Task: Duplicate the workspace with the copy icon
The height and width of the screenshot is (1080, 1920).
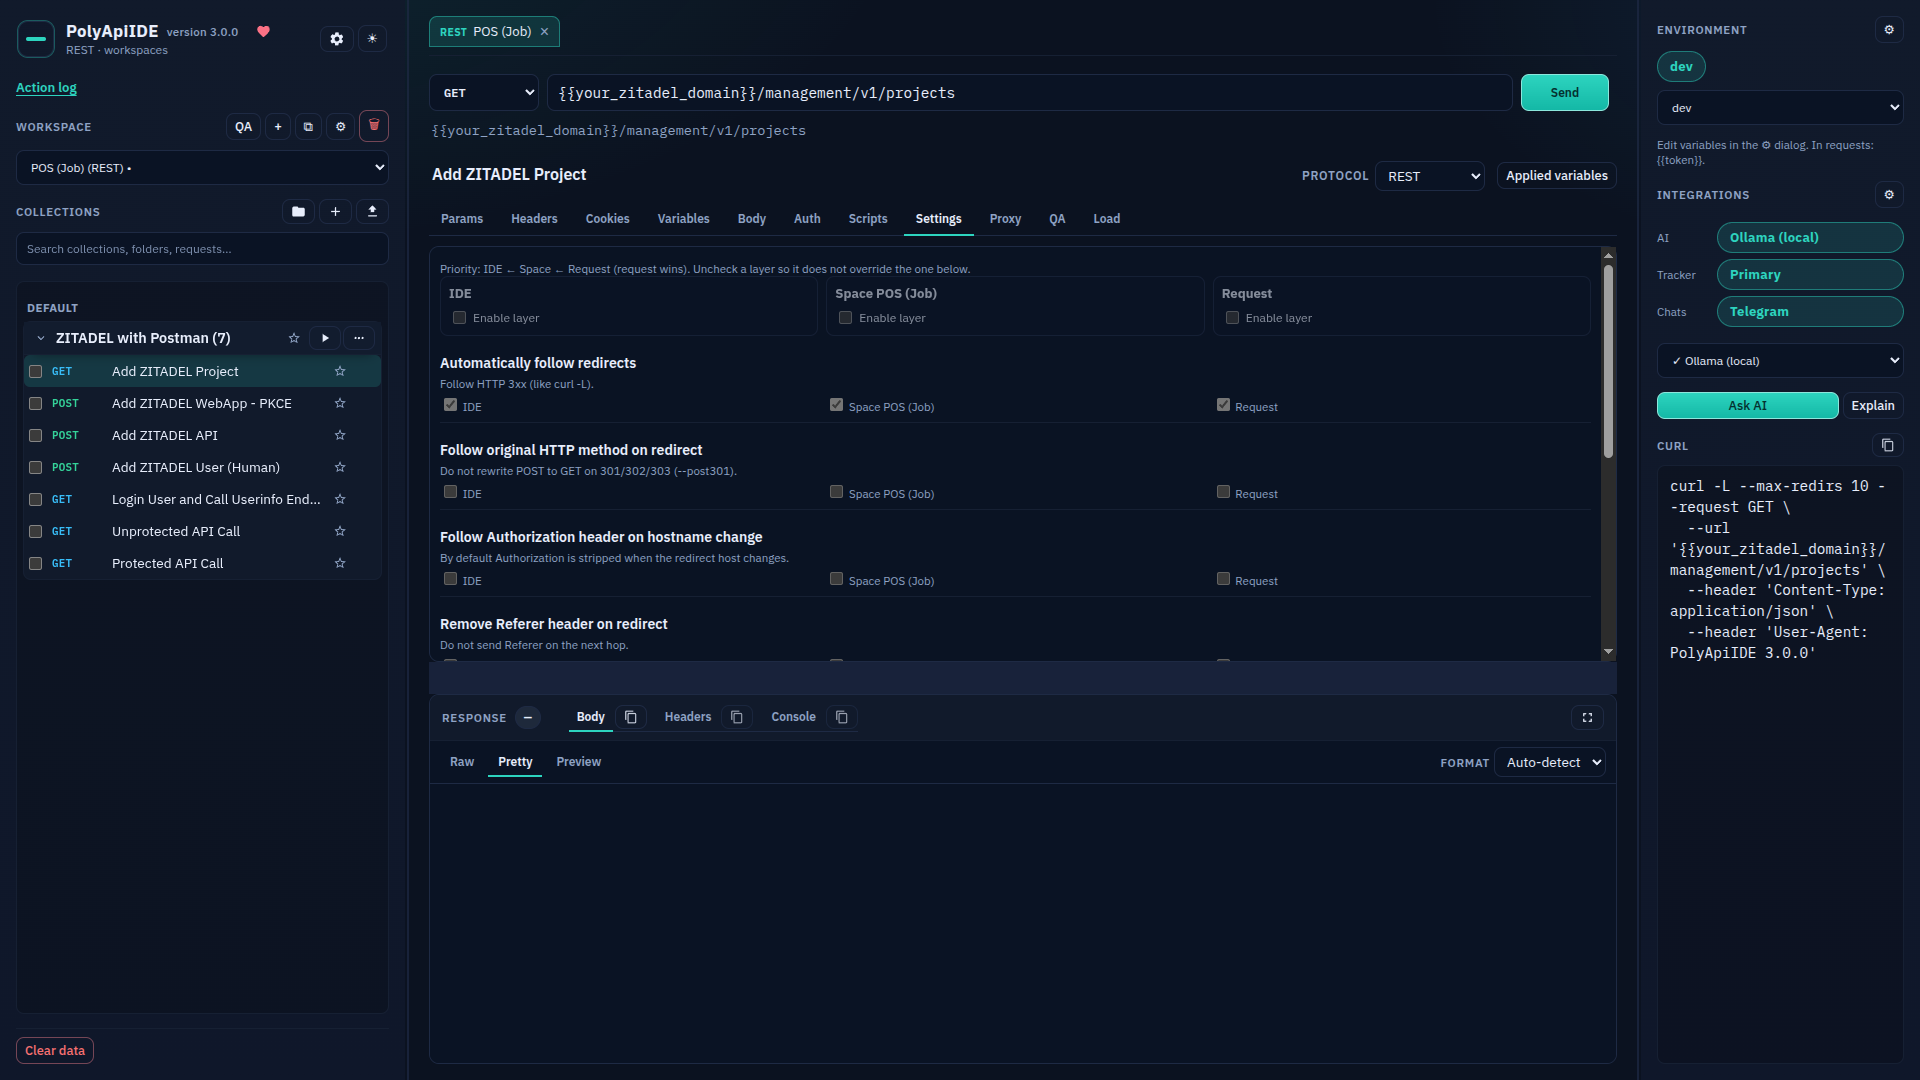Action: 308,127
